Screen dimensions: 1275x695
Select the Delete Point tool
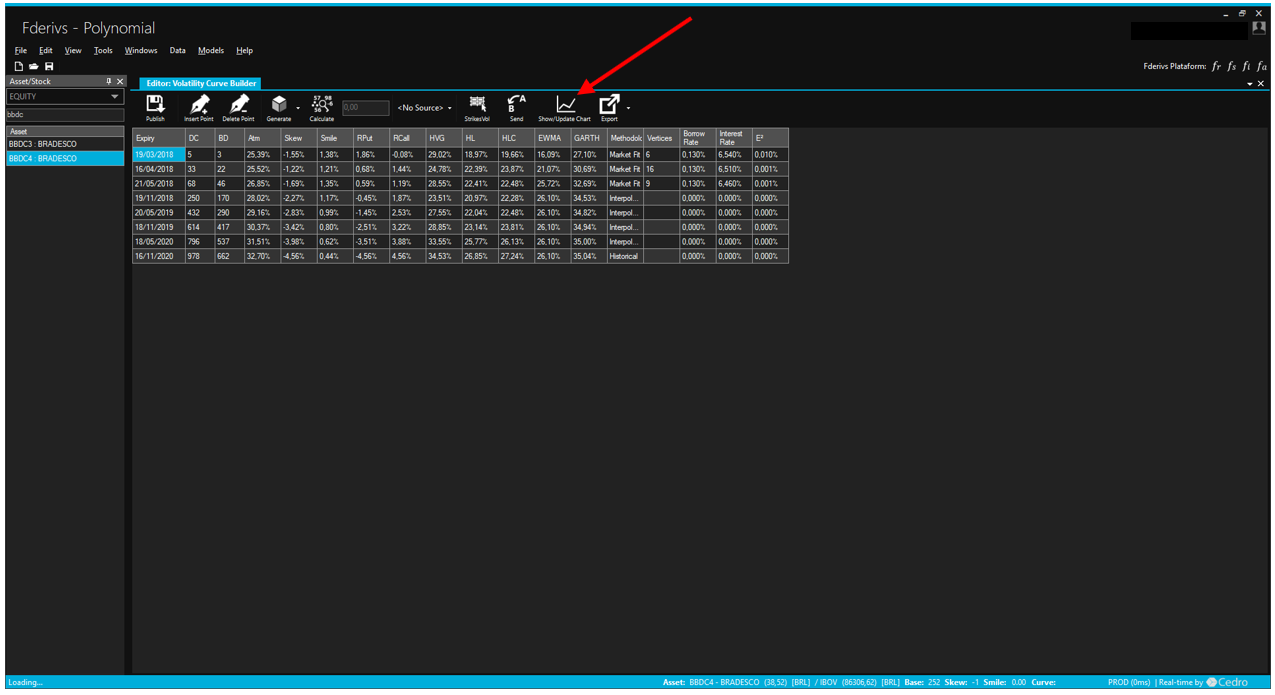[x=238, y=104]
